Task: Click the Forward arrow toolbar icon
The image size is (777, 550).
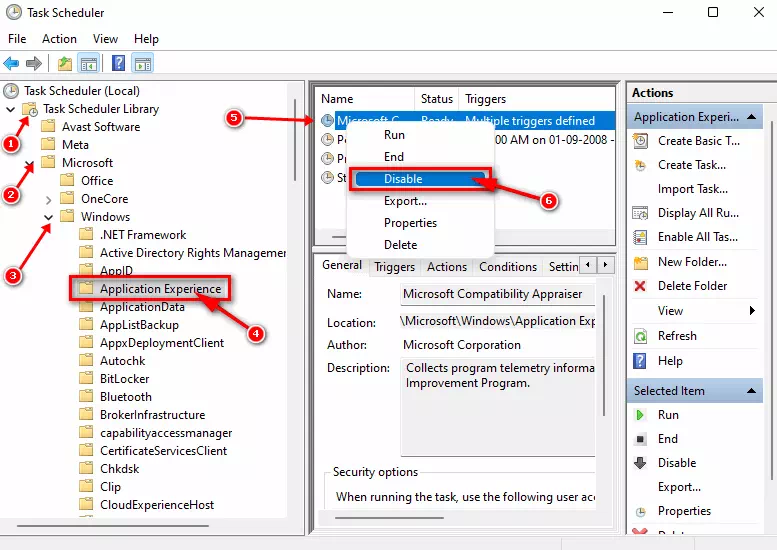Action: point(34,63)
